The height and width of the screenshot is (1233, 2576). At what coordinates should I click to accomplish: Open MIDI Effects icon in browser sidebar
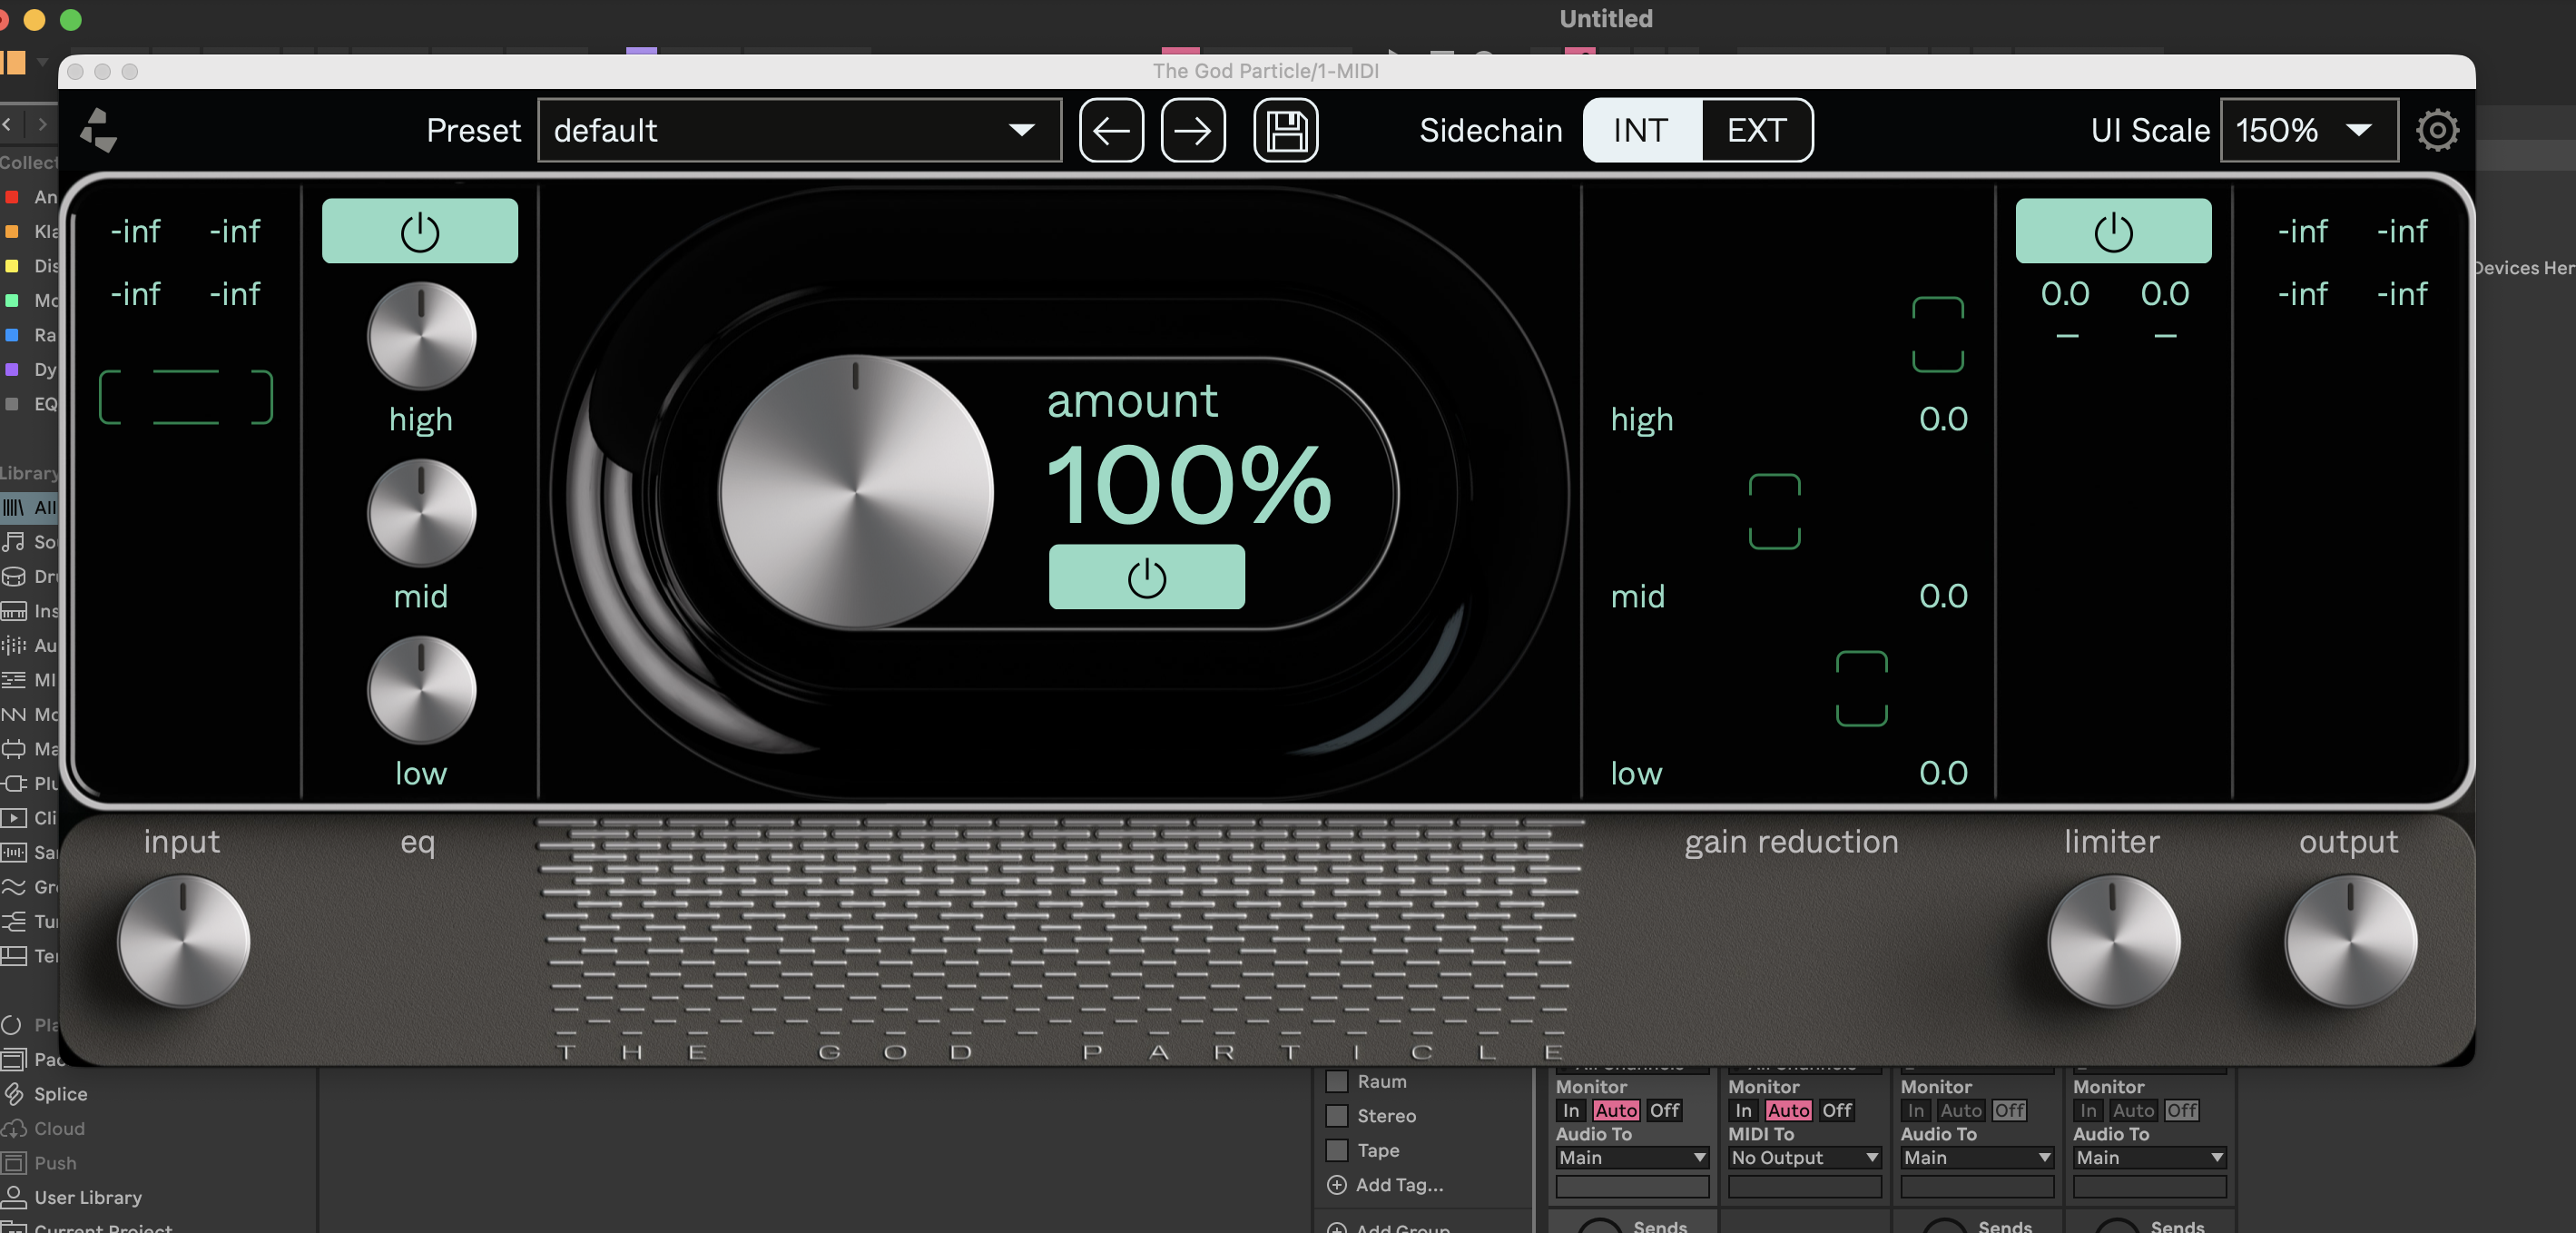tap(13, 680)
